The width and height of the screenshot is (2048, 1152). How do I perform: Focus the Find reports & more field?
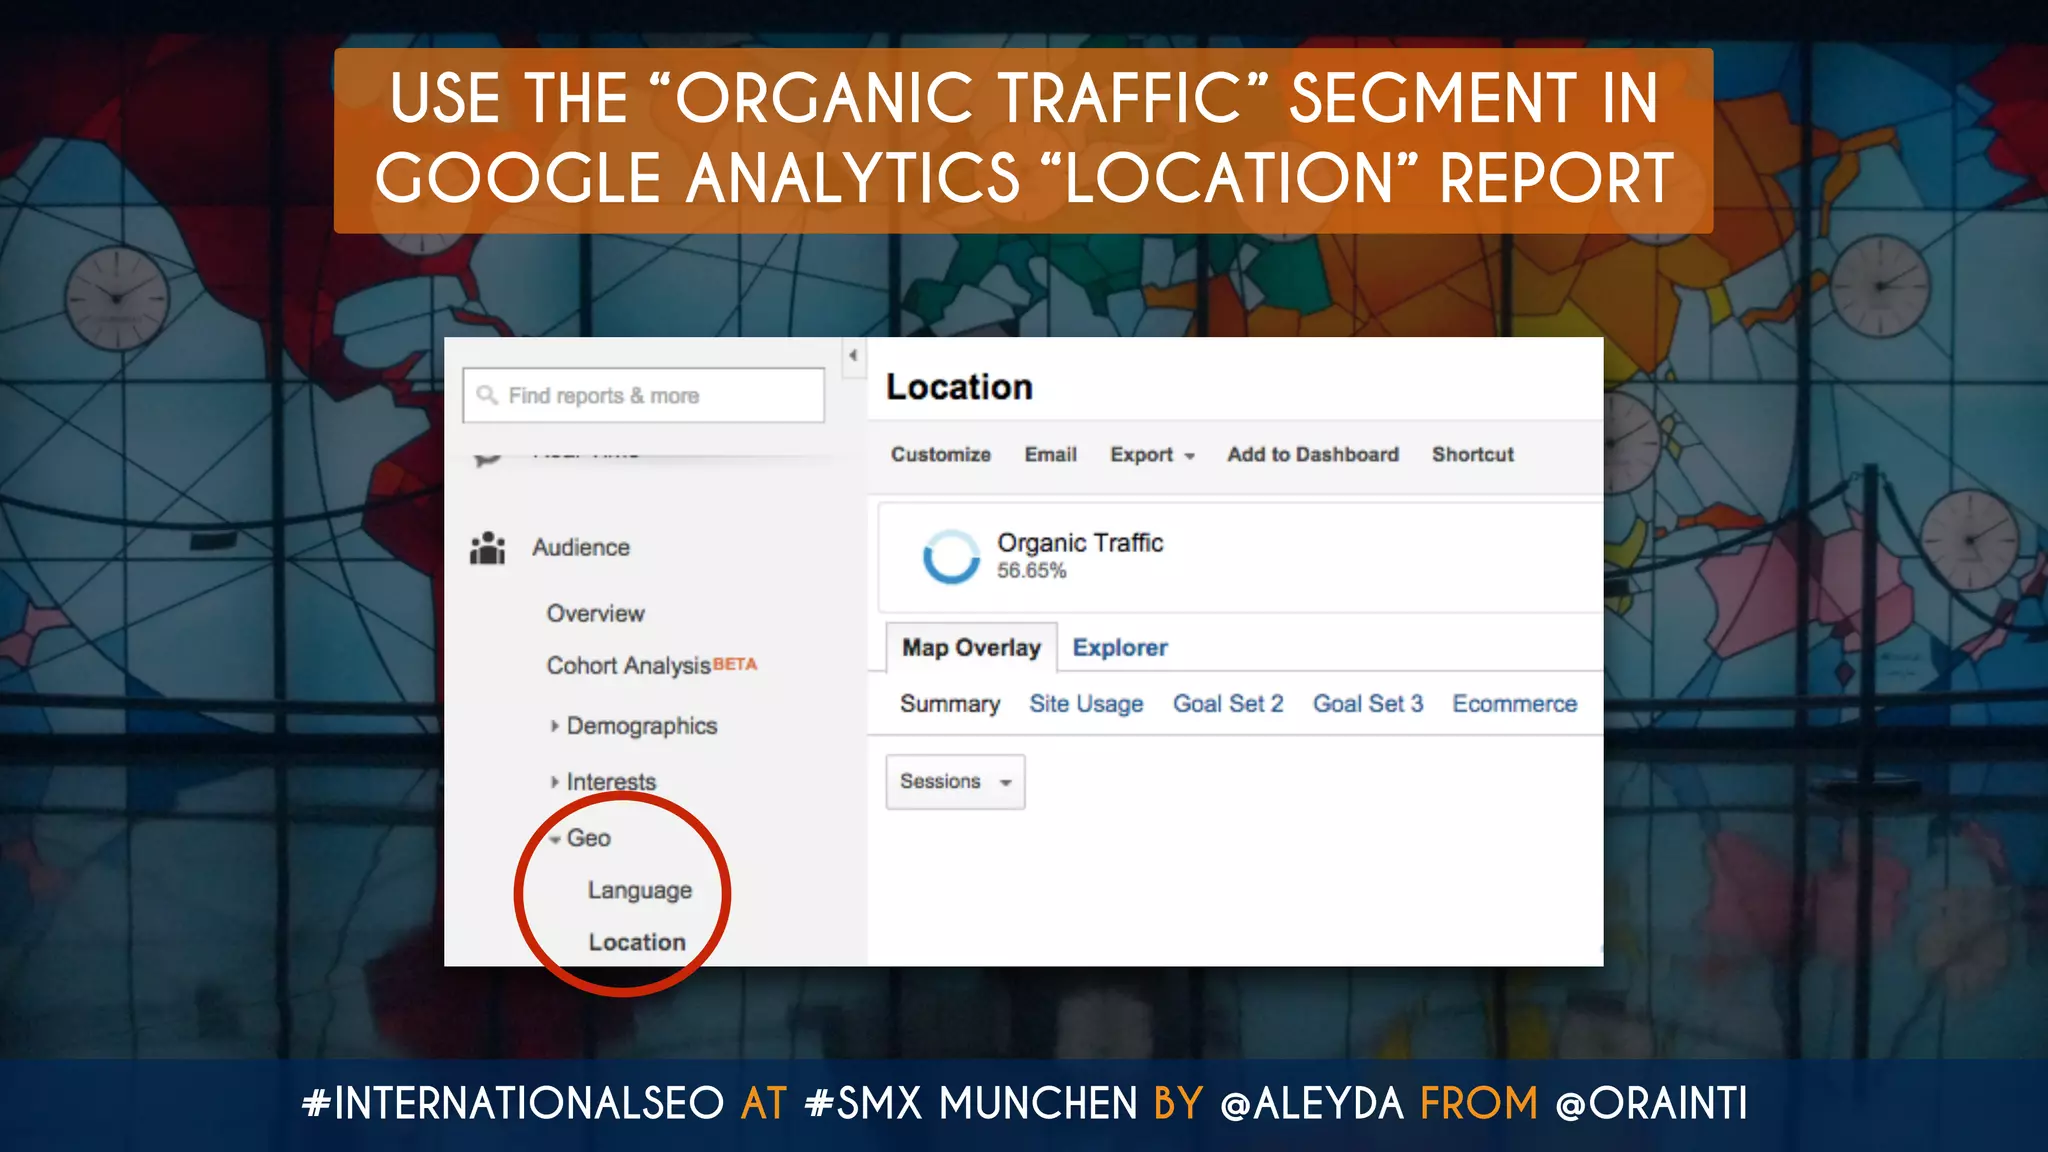click(644, 395)
